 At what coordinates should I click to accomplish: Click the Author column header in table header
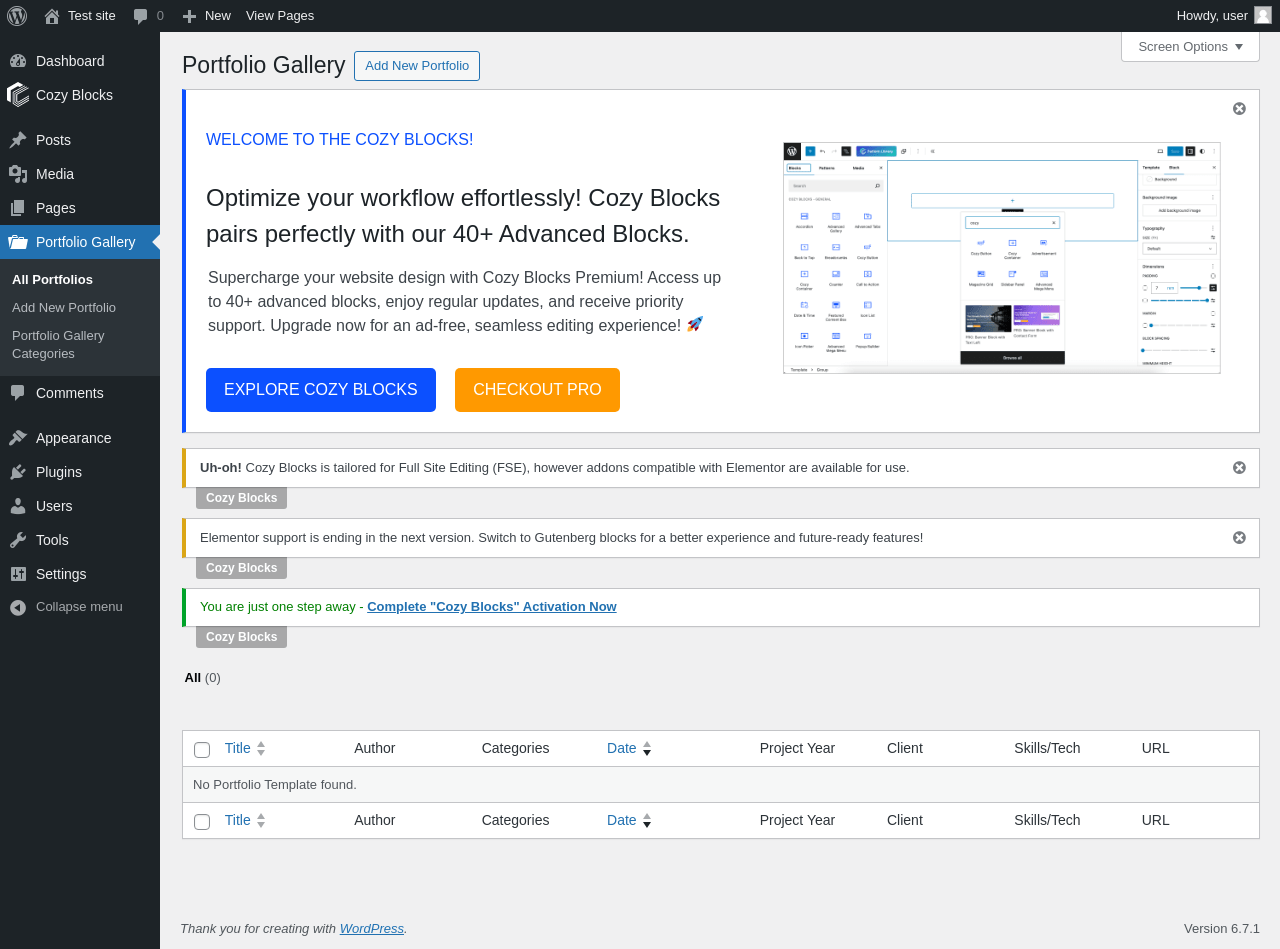[375, 748]
